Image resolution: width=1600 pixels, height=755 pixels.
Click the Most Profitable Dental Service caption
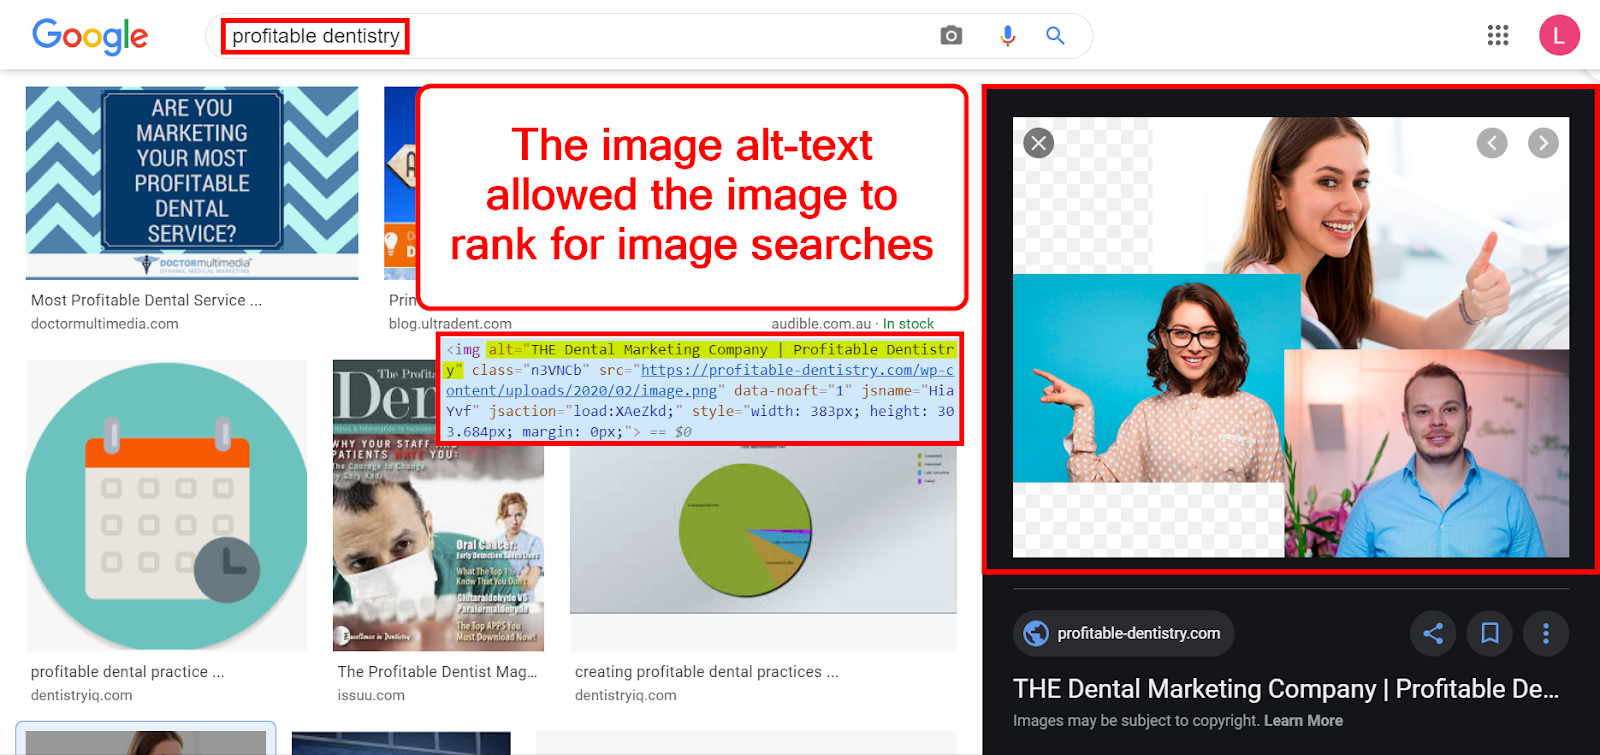pos(146,300)
